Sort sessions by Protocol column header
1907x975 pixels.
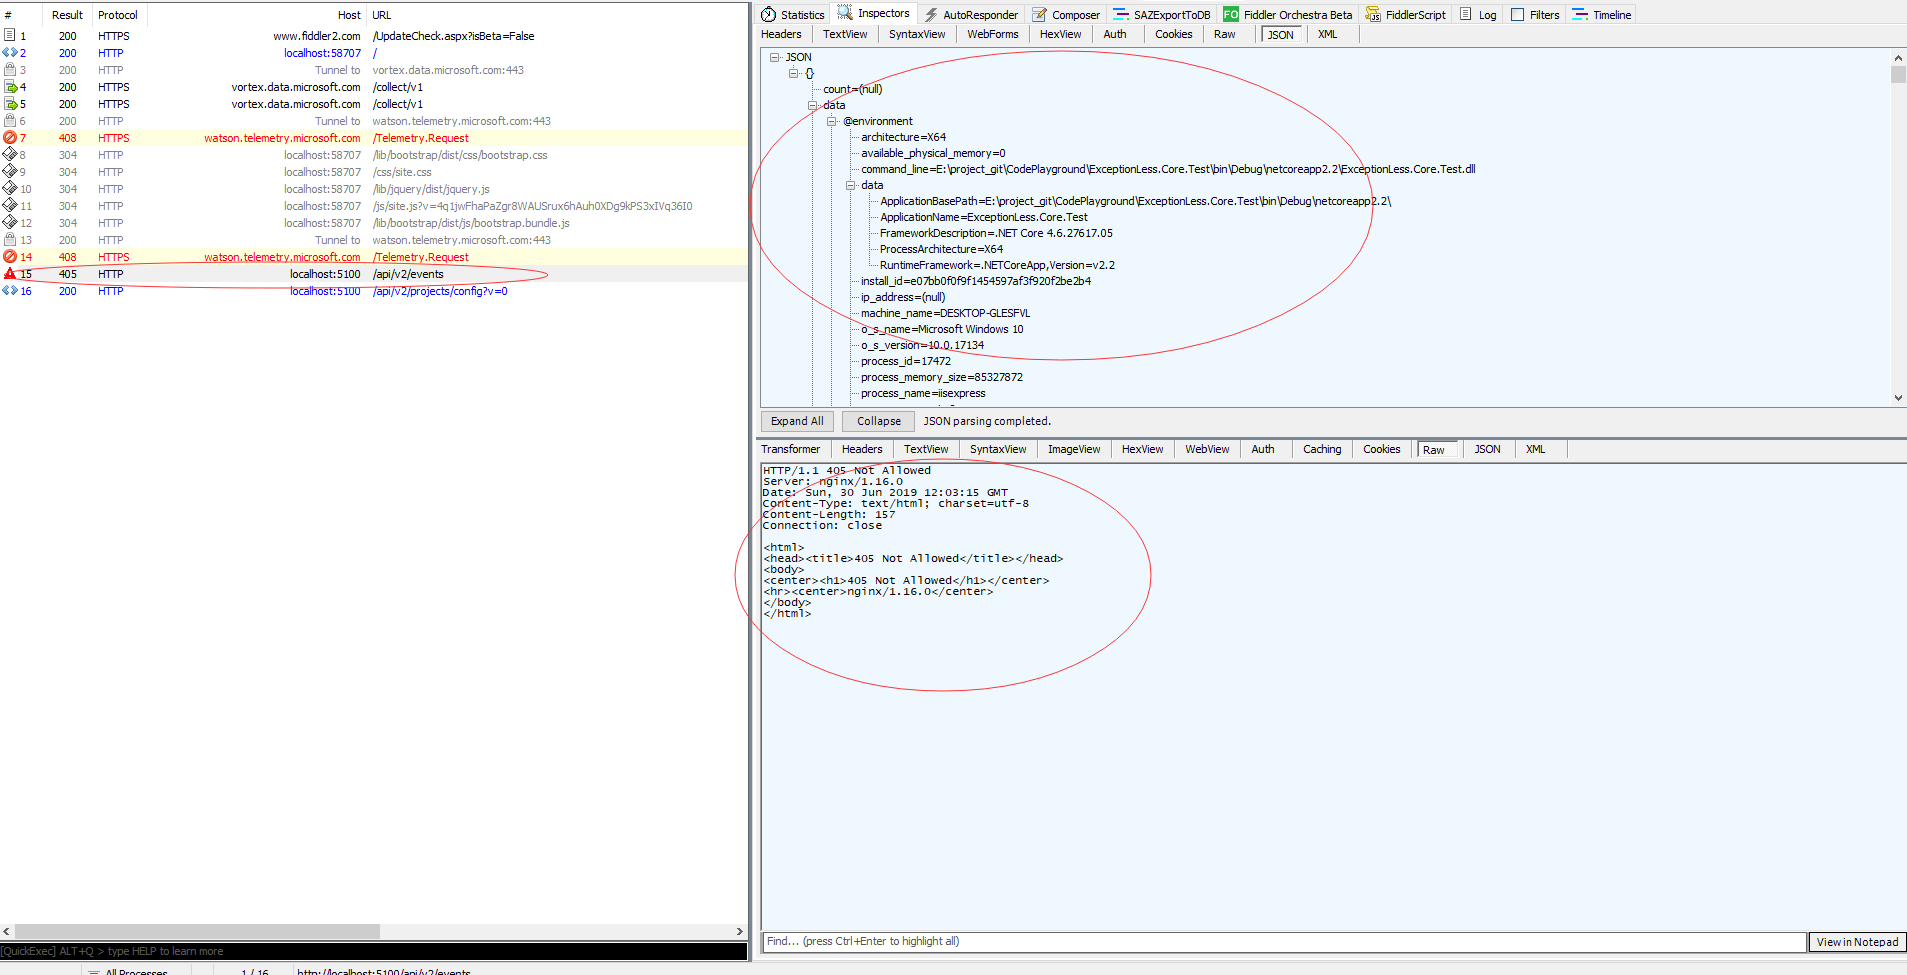(x=118, y=15)
